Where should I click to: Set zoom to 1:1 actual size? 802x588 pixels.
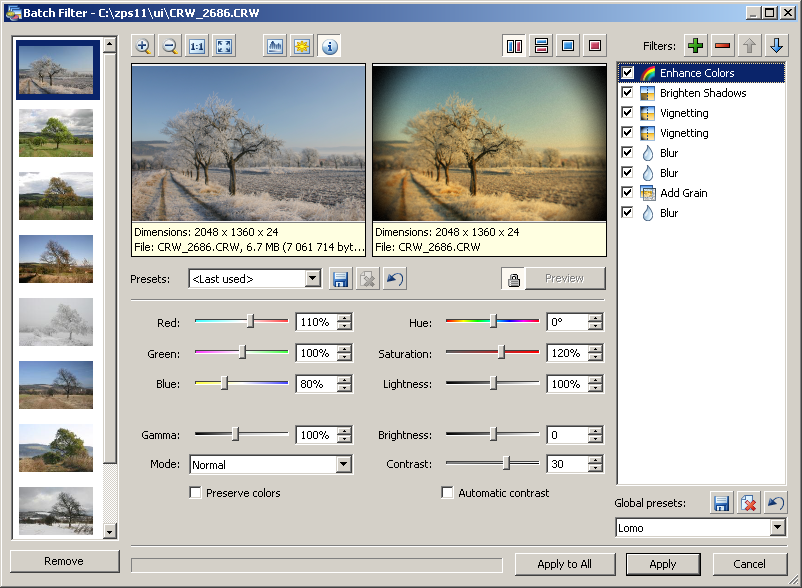197,46
